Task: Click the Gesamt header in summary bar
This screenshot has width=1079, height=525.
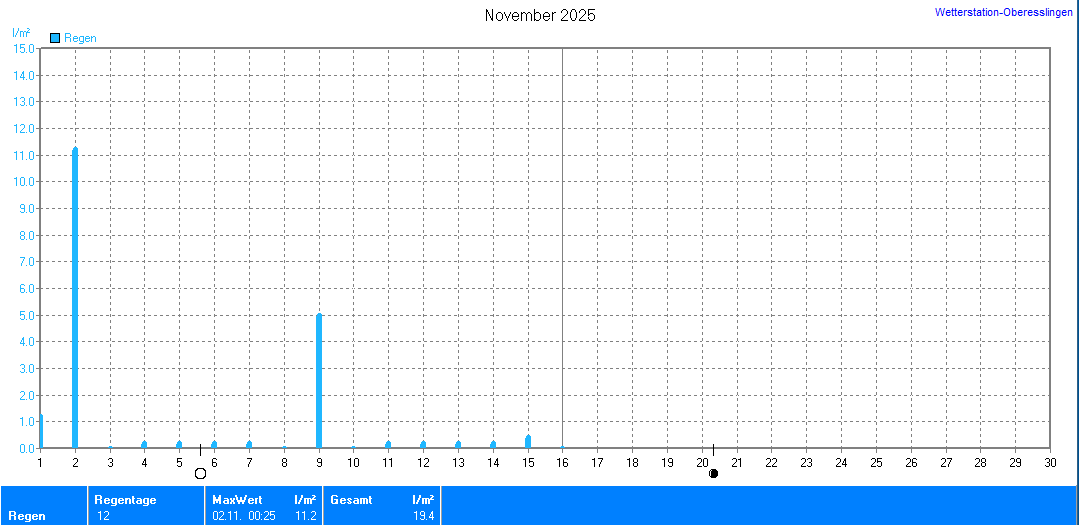Action: (x=350, y=500)
